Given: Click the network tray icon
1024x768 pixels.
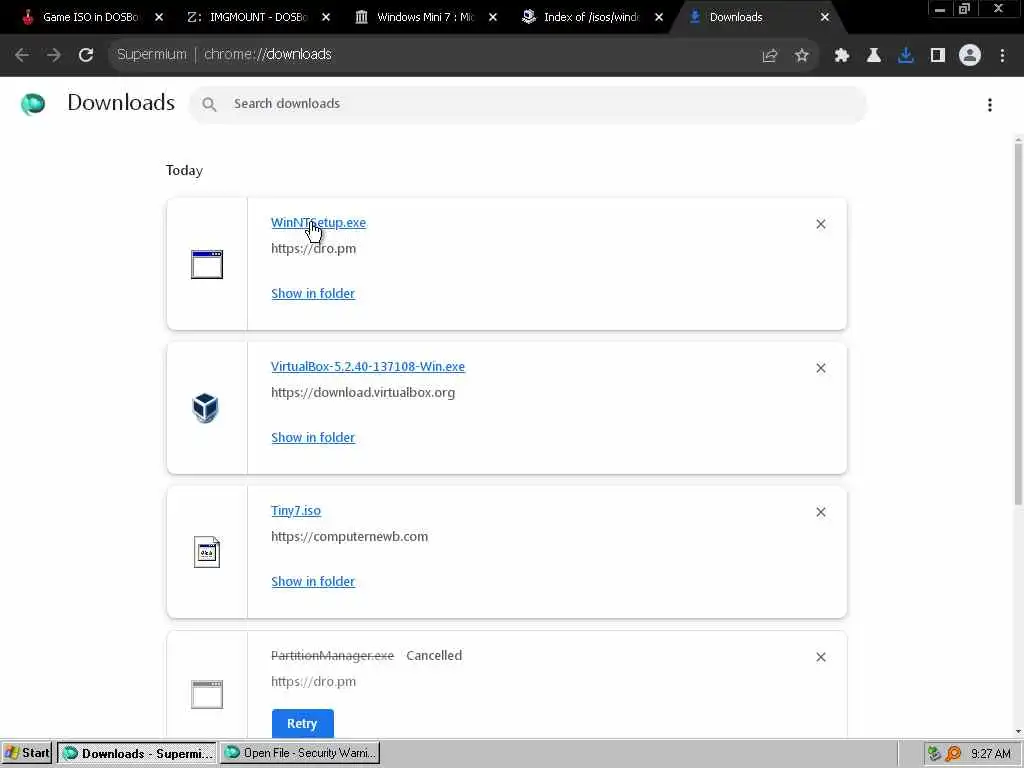Looking at the screenshot, I should point(934,754).
